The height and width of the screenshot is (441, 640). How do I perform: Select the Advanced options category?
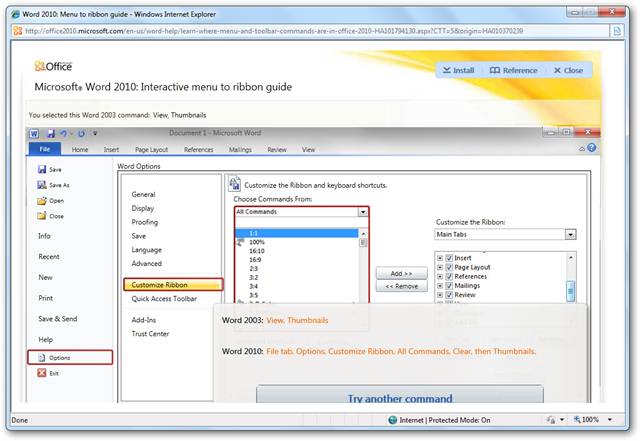(x=147, y=263)
